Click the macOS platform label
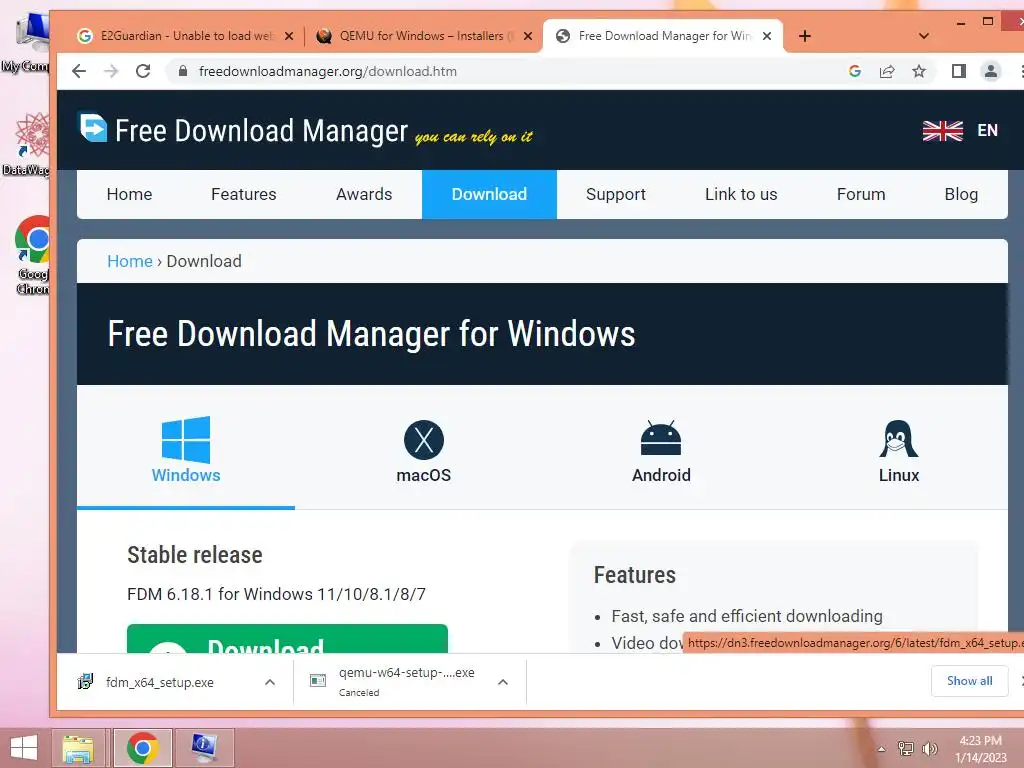This screenshot has height=768, width=1024. click(x=424, y=475)
